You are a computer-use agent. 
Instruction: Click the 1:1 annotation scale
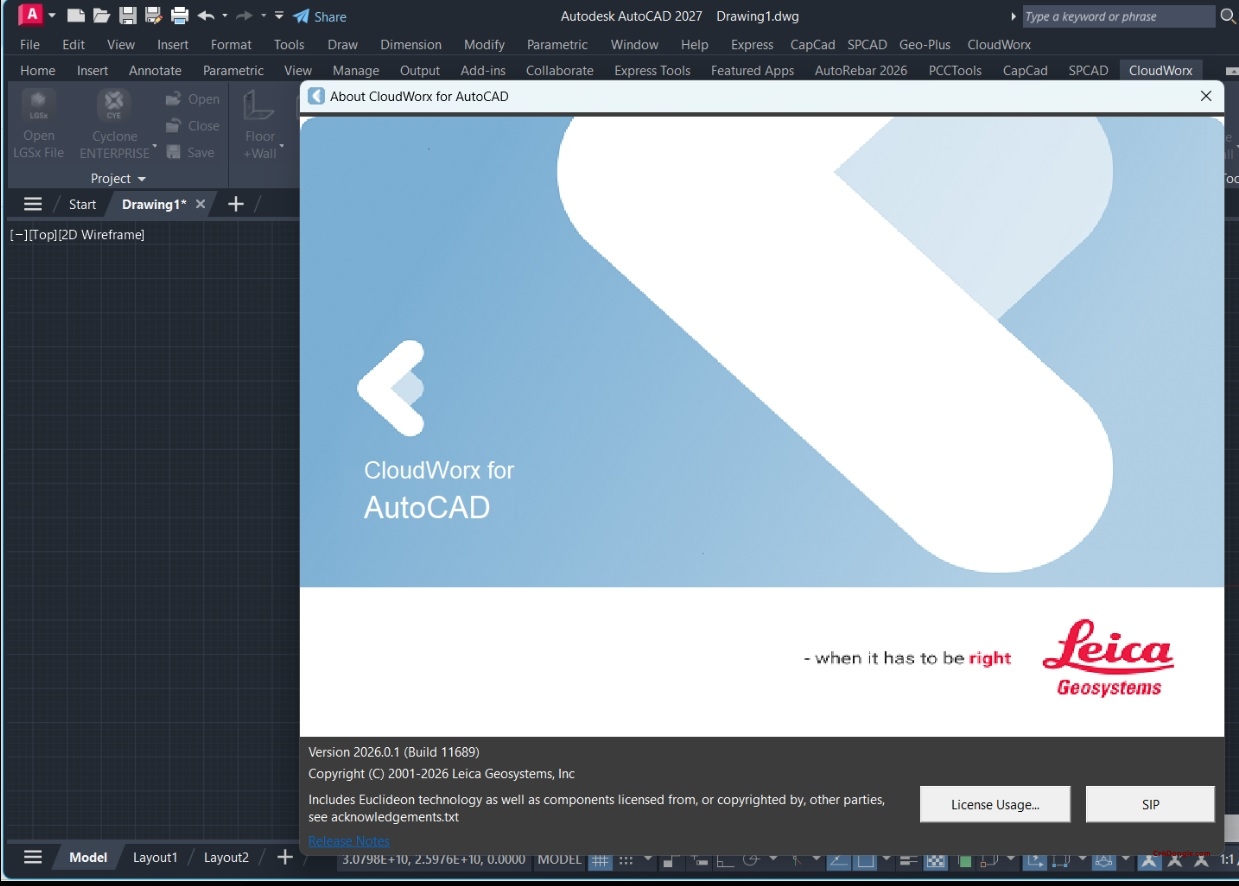coord(1227,860)
